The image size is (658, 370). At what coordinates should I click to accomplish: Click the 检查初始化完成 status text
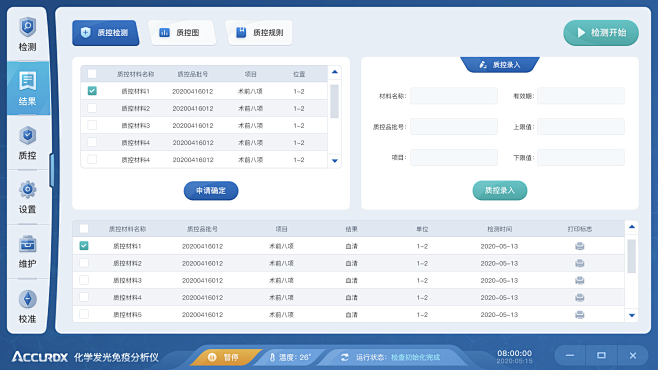point(415,357)
